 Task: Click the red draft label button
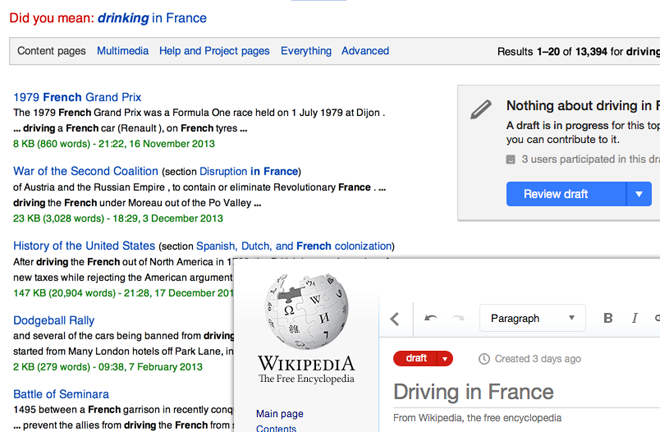(x=416, y=358)
